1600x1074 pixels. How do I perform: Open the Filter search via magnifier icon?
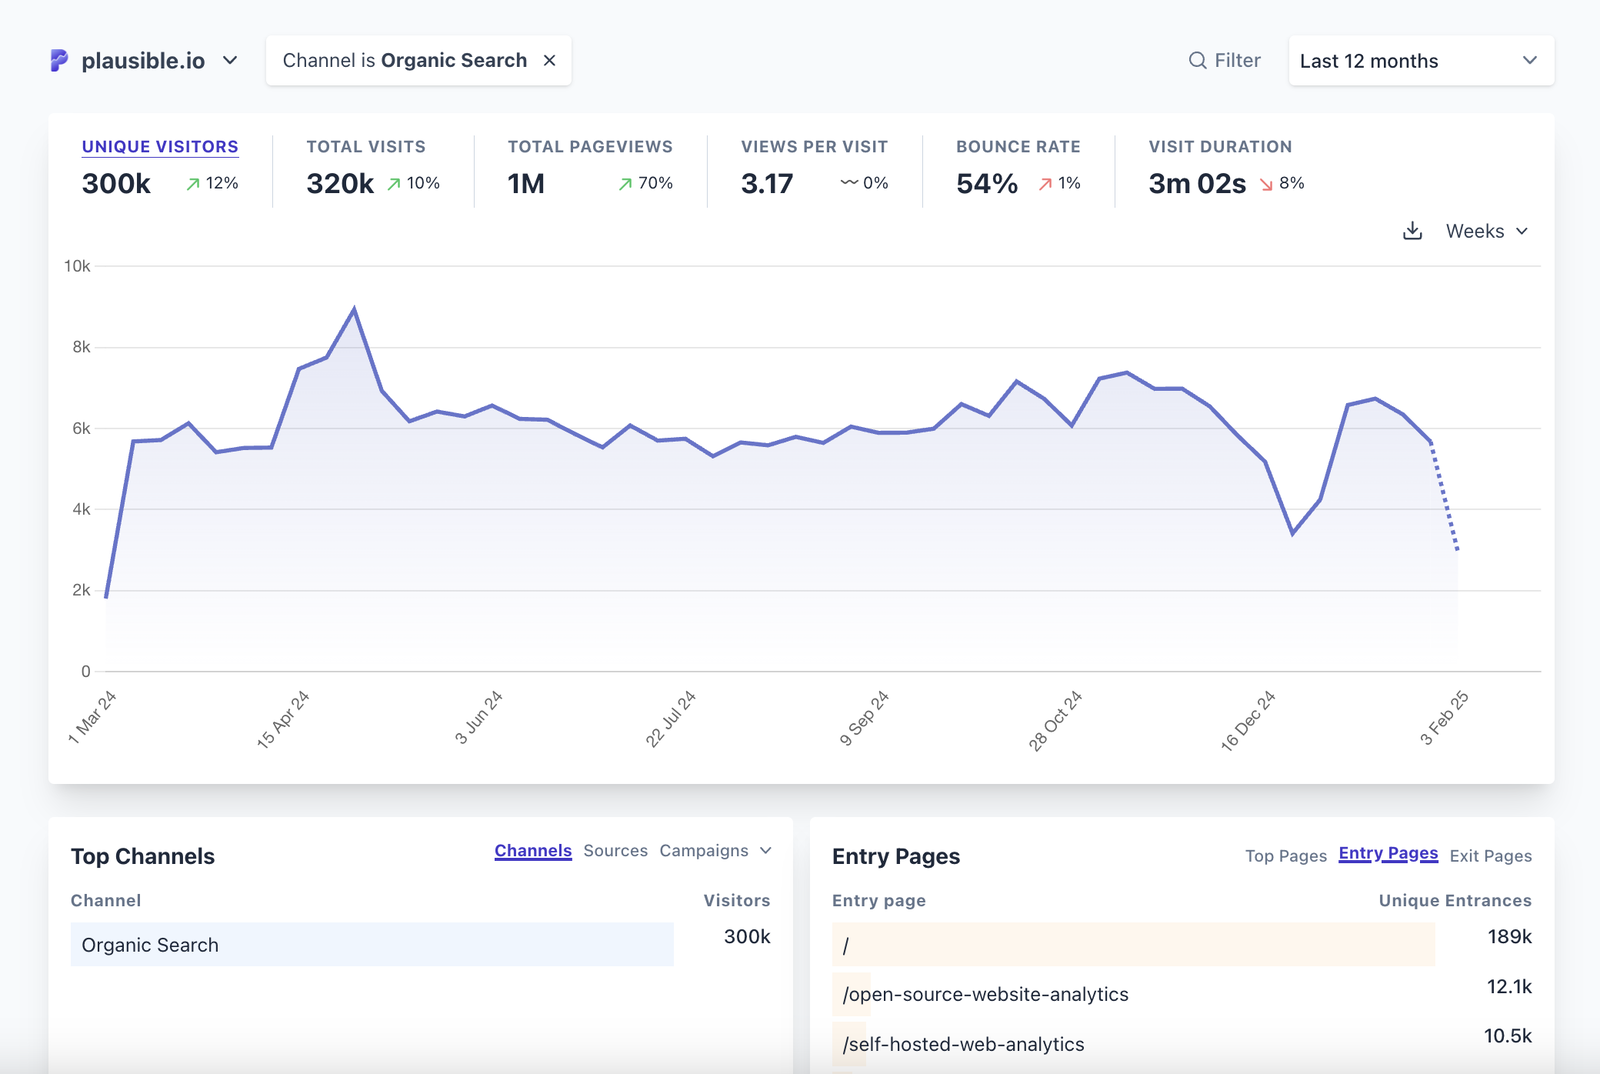pyautogui.click(x=1196, y=60)
